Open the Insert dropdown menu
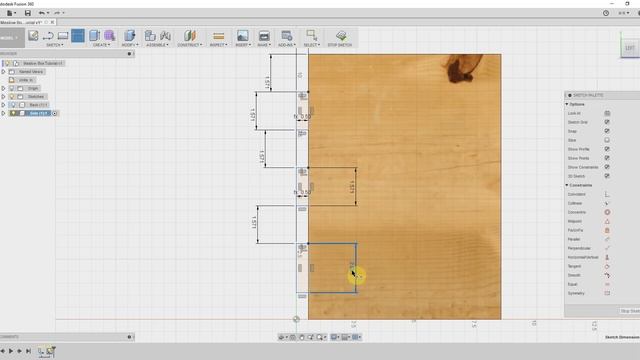Screen dimensions: 640x360 tap(243, 45)
